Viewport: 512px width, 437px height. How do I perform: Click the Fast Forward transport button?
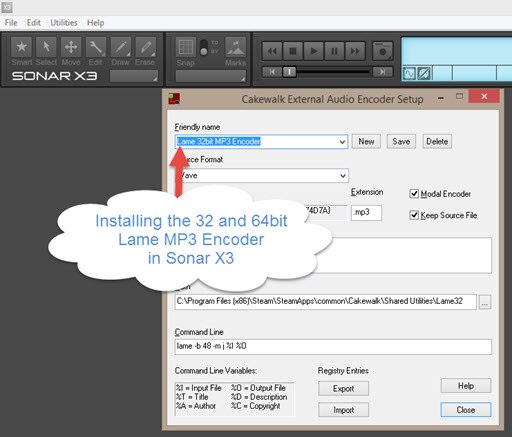click(x=355, y=51)
